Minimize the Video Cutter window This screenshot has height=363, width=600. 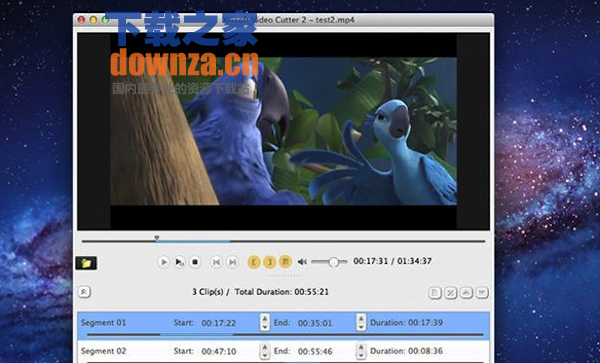click(x=93, y=20)
